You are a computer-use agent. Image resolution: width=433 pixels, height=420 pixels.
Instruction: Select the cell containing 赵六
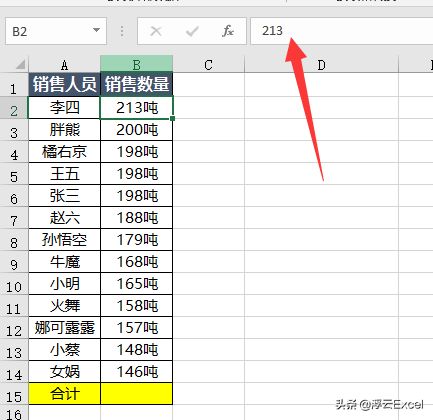click(64, 218)
